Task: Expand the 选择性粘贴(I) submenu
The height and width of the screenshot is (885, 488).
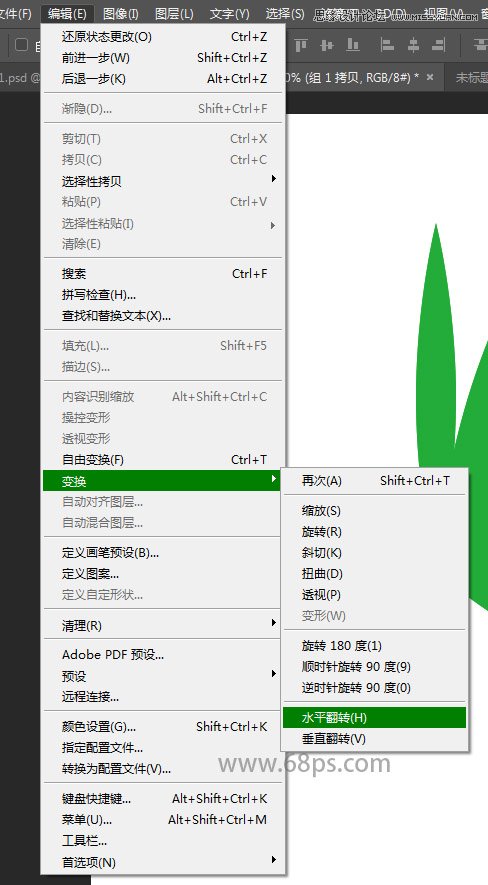Action: tap(164, 224)
